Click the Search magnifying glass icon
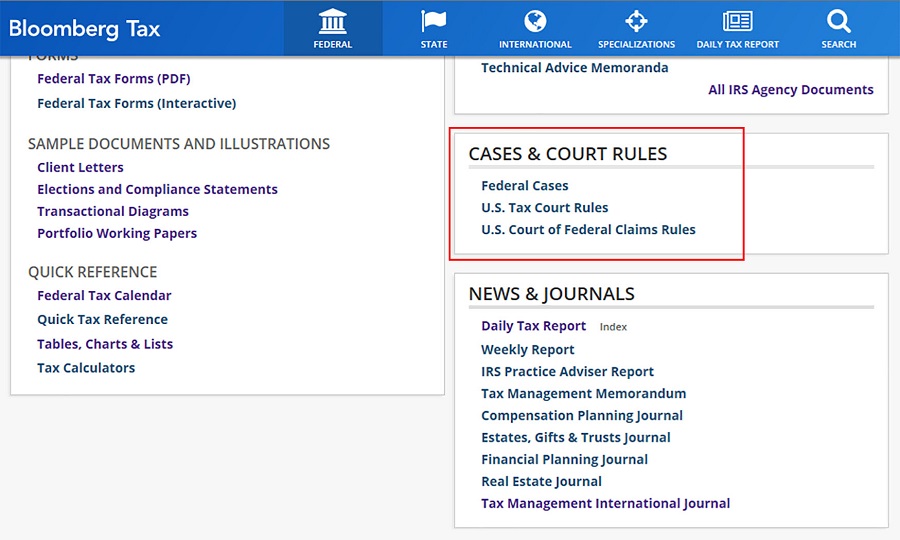 [x=838, y=21]
